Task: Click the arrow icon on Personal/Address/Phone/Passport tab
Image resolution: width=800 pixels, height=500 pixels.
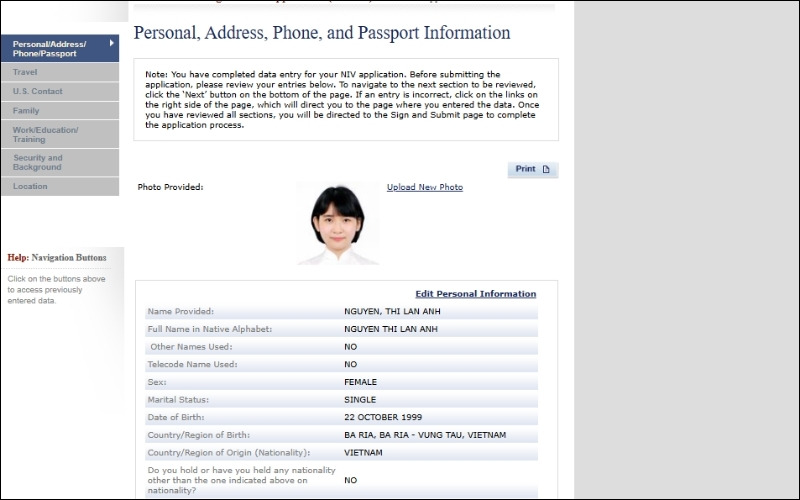Action: [x=111, y=44]
